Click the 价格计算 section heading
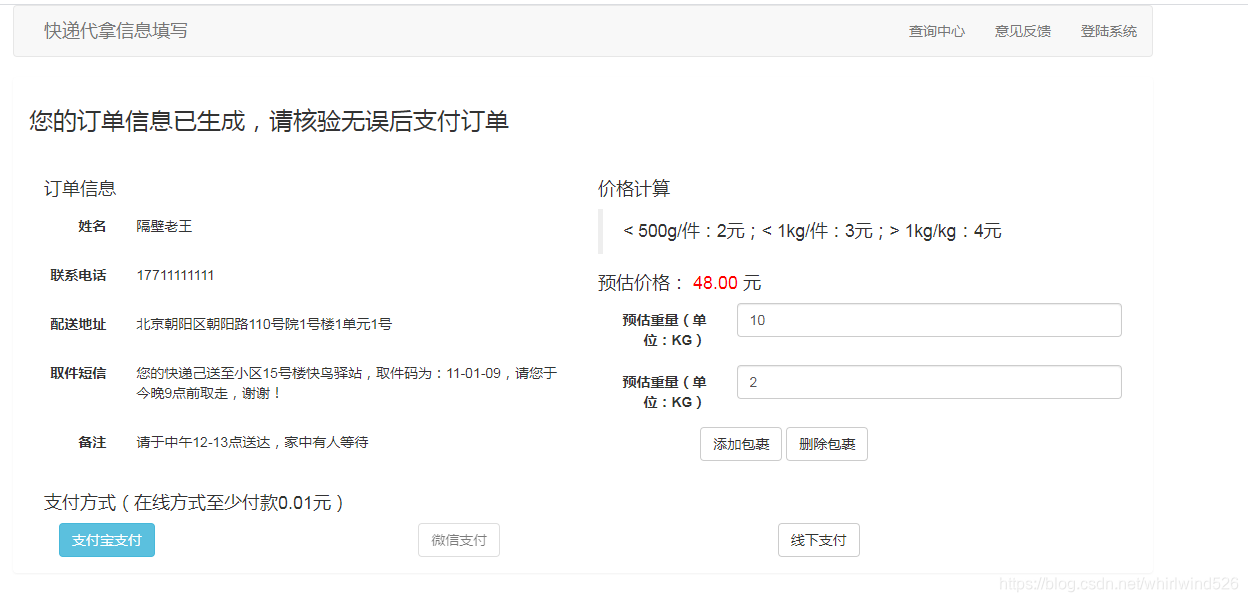Viewport: 1248px width, 602px height. tap(634, 188)
